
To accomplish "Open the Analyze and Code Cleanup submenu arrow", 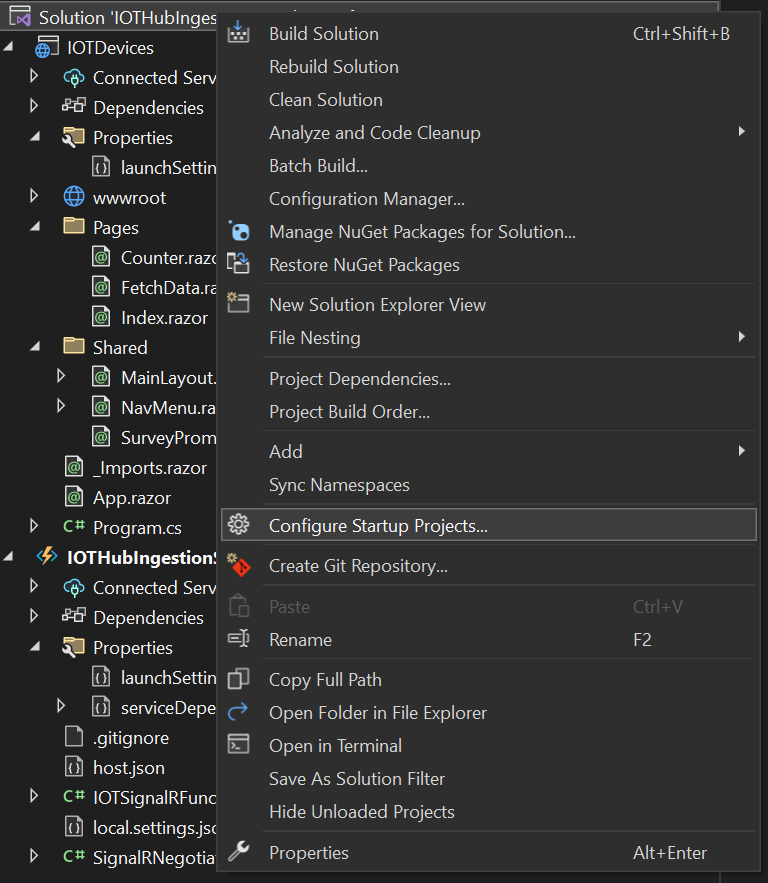I will [742, 132].
